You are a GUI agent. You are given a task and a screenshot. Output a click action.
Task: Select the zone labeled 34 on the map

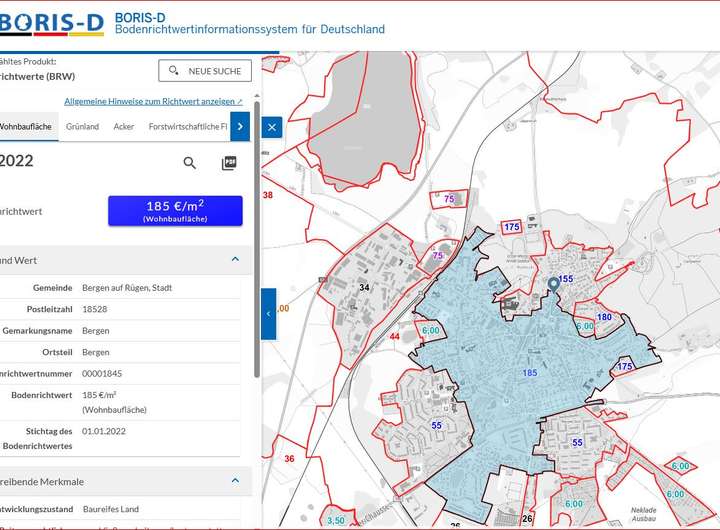click(364, 288)
